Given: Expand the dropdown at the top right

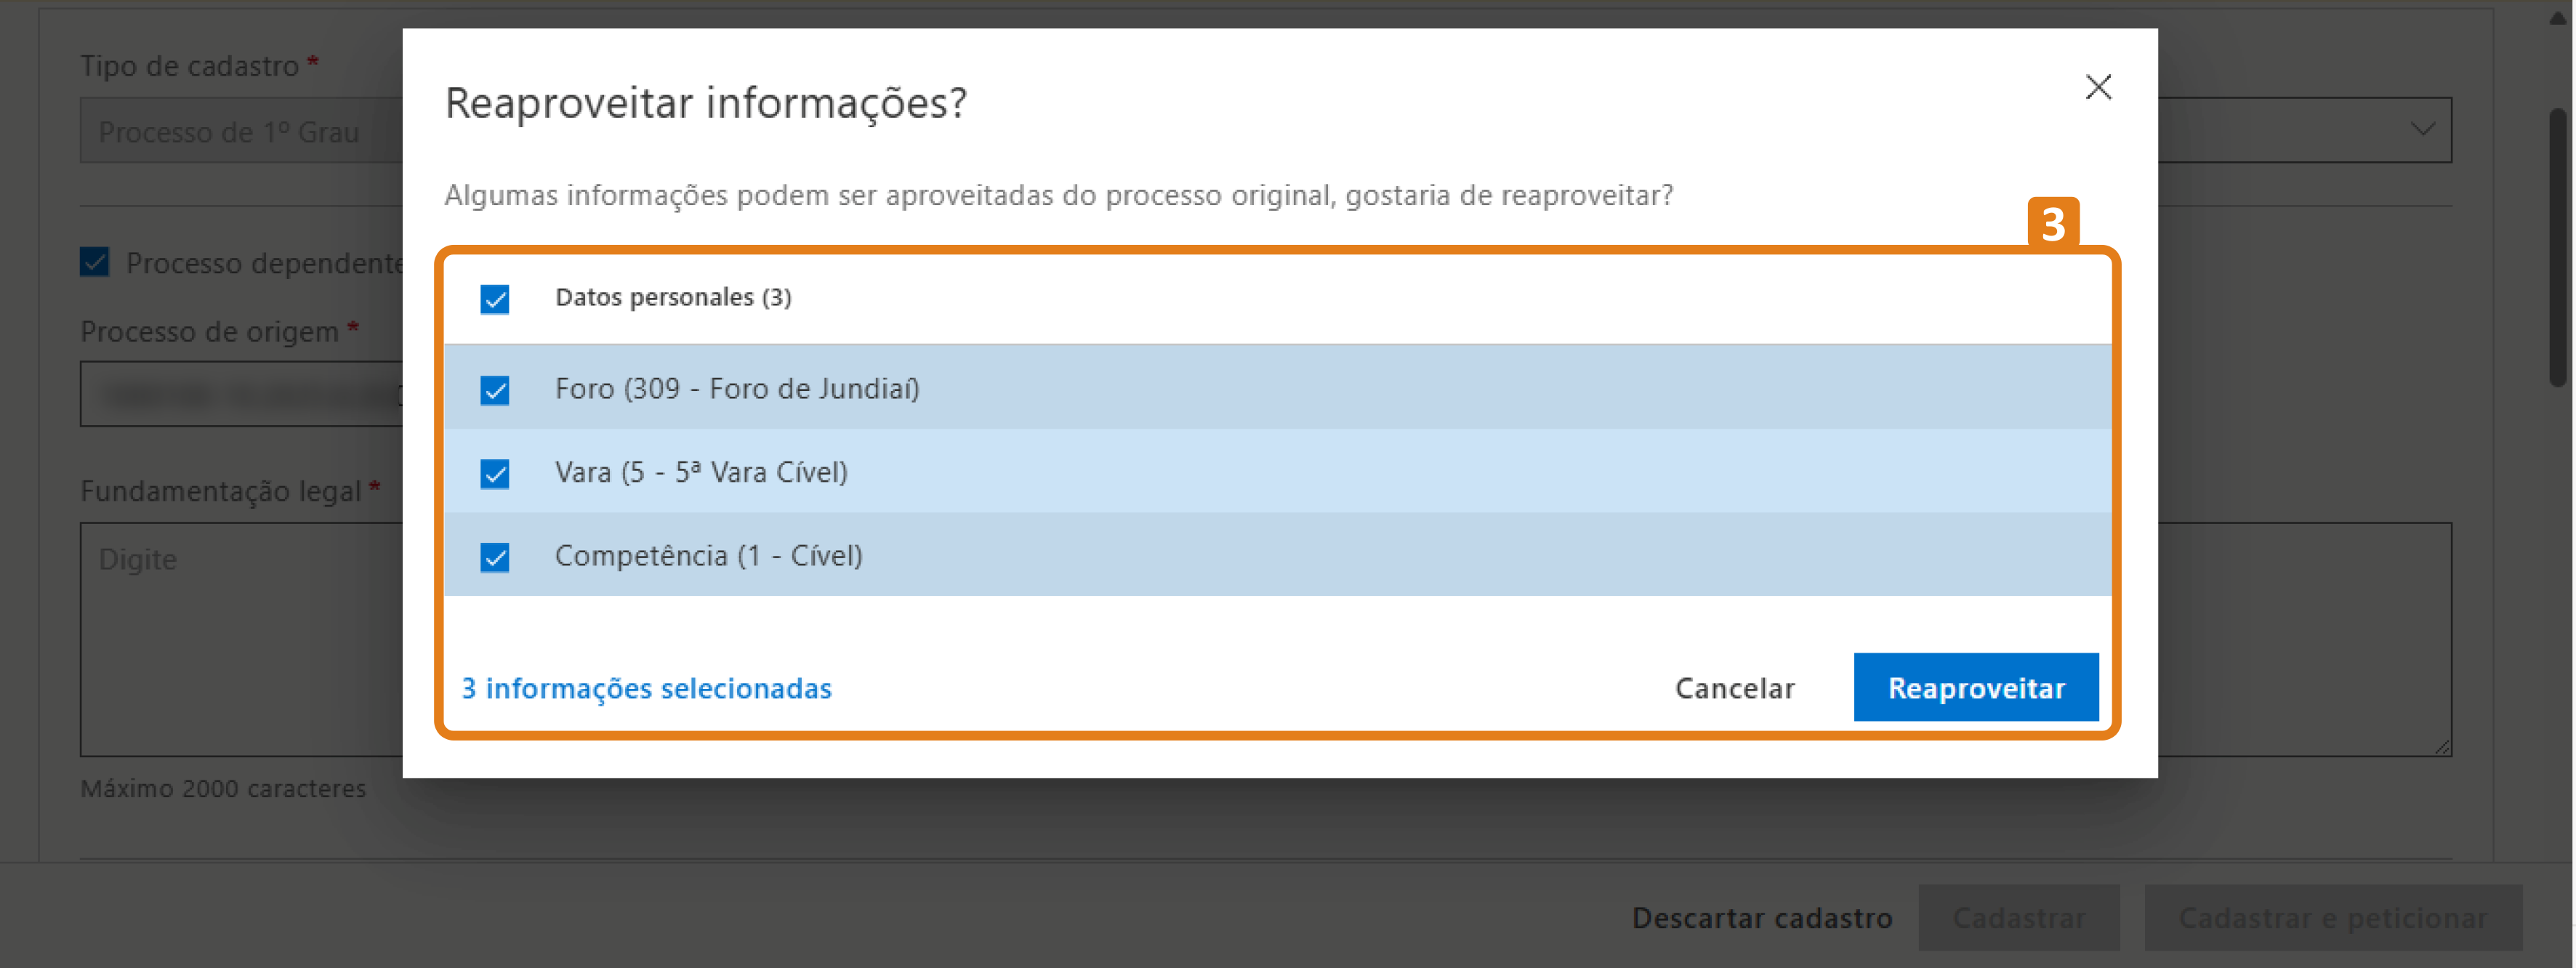Looking at the screenshot, I should (2423, 129).
